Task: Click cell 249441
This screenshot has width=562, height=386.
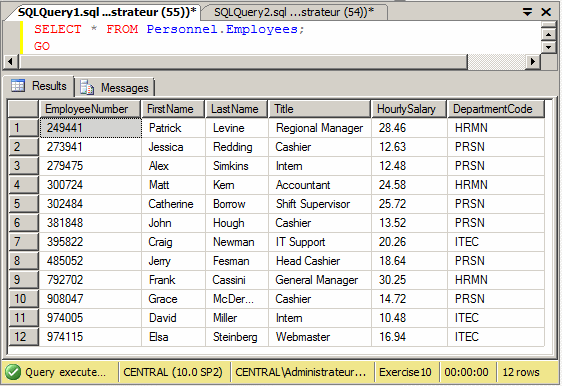Action: [x=90, y=128]
